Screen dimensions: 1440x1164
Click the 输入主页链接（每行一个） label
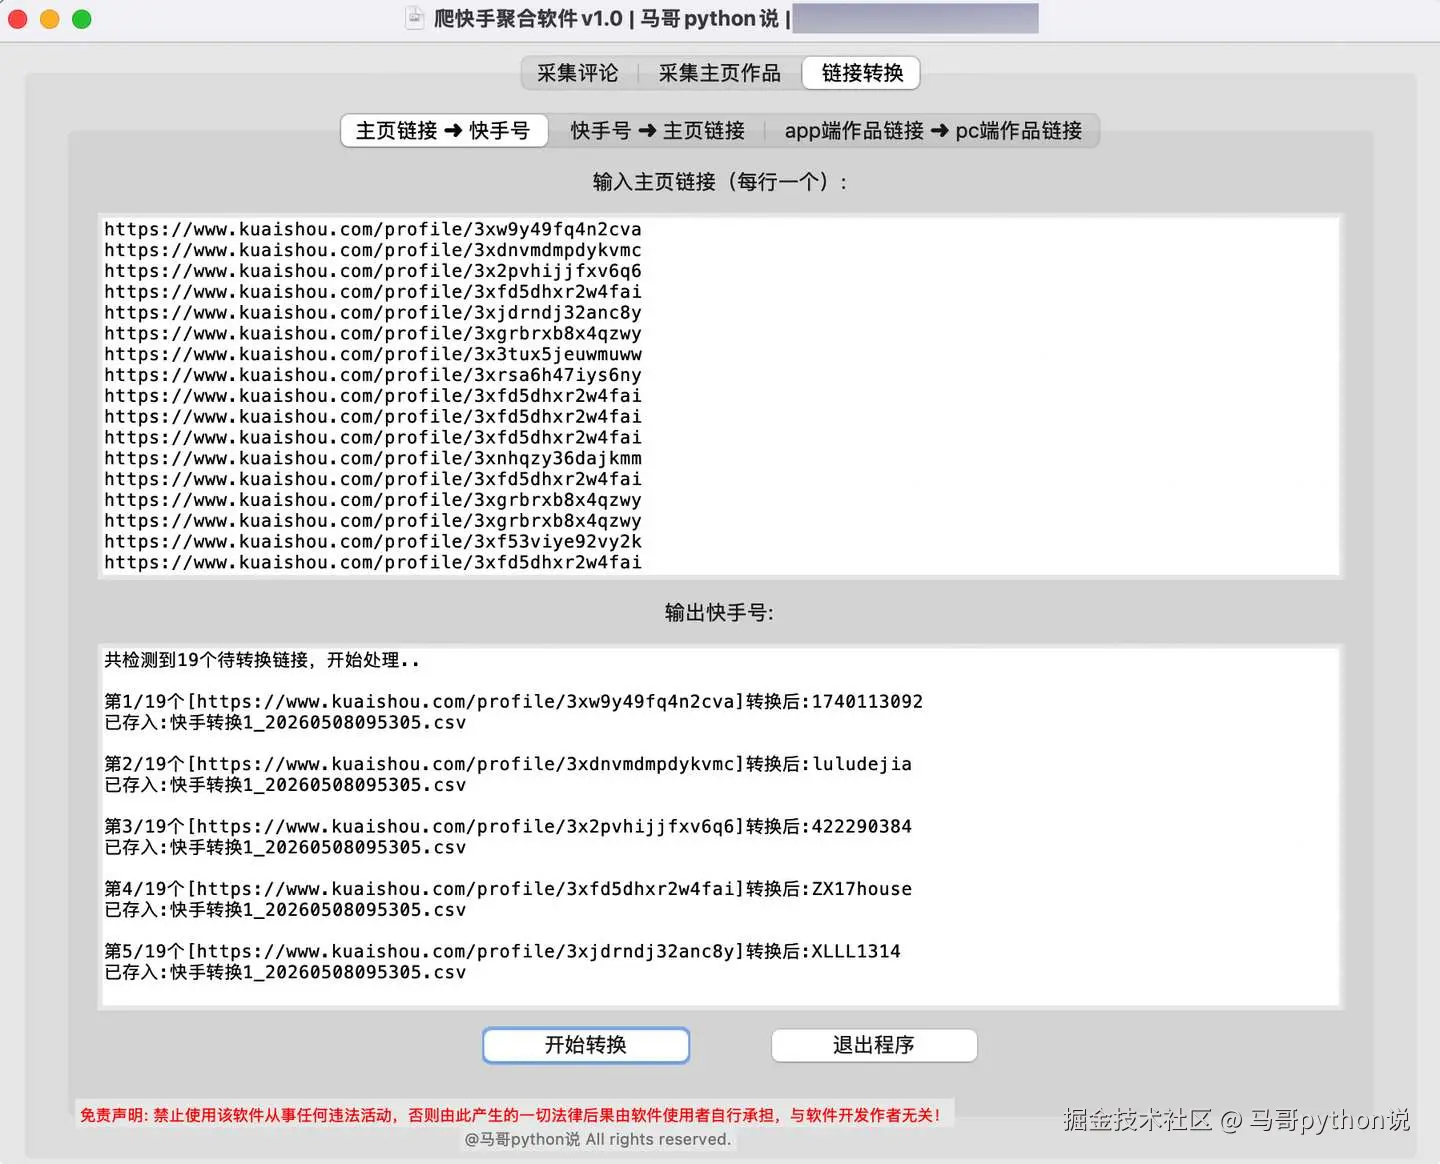pos(720,182)
